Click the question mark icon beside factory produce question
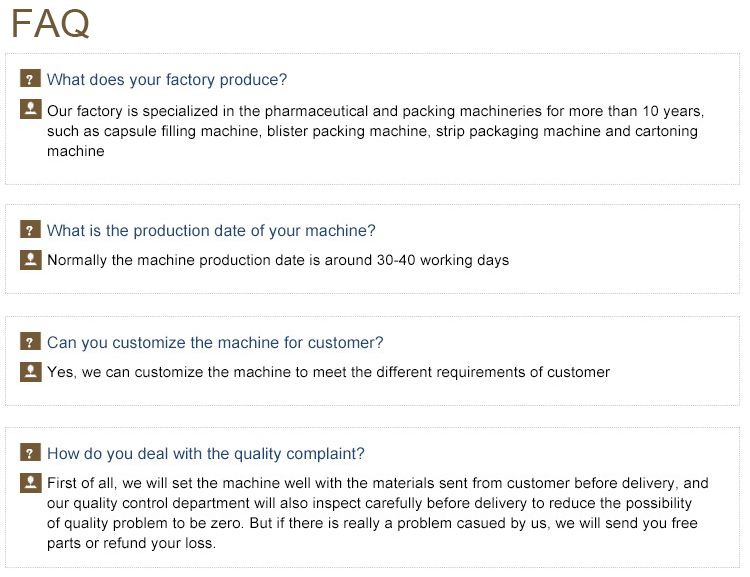Screen dimensions: 750x577 [x=30, y=79]
